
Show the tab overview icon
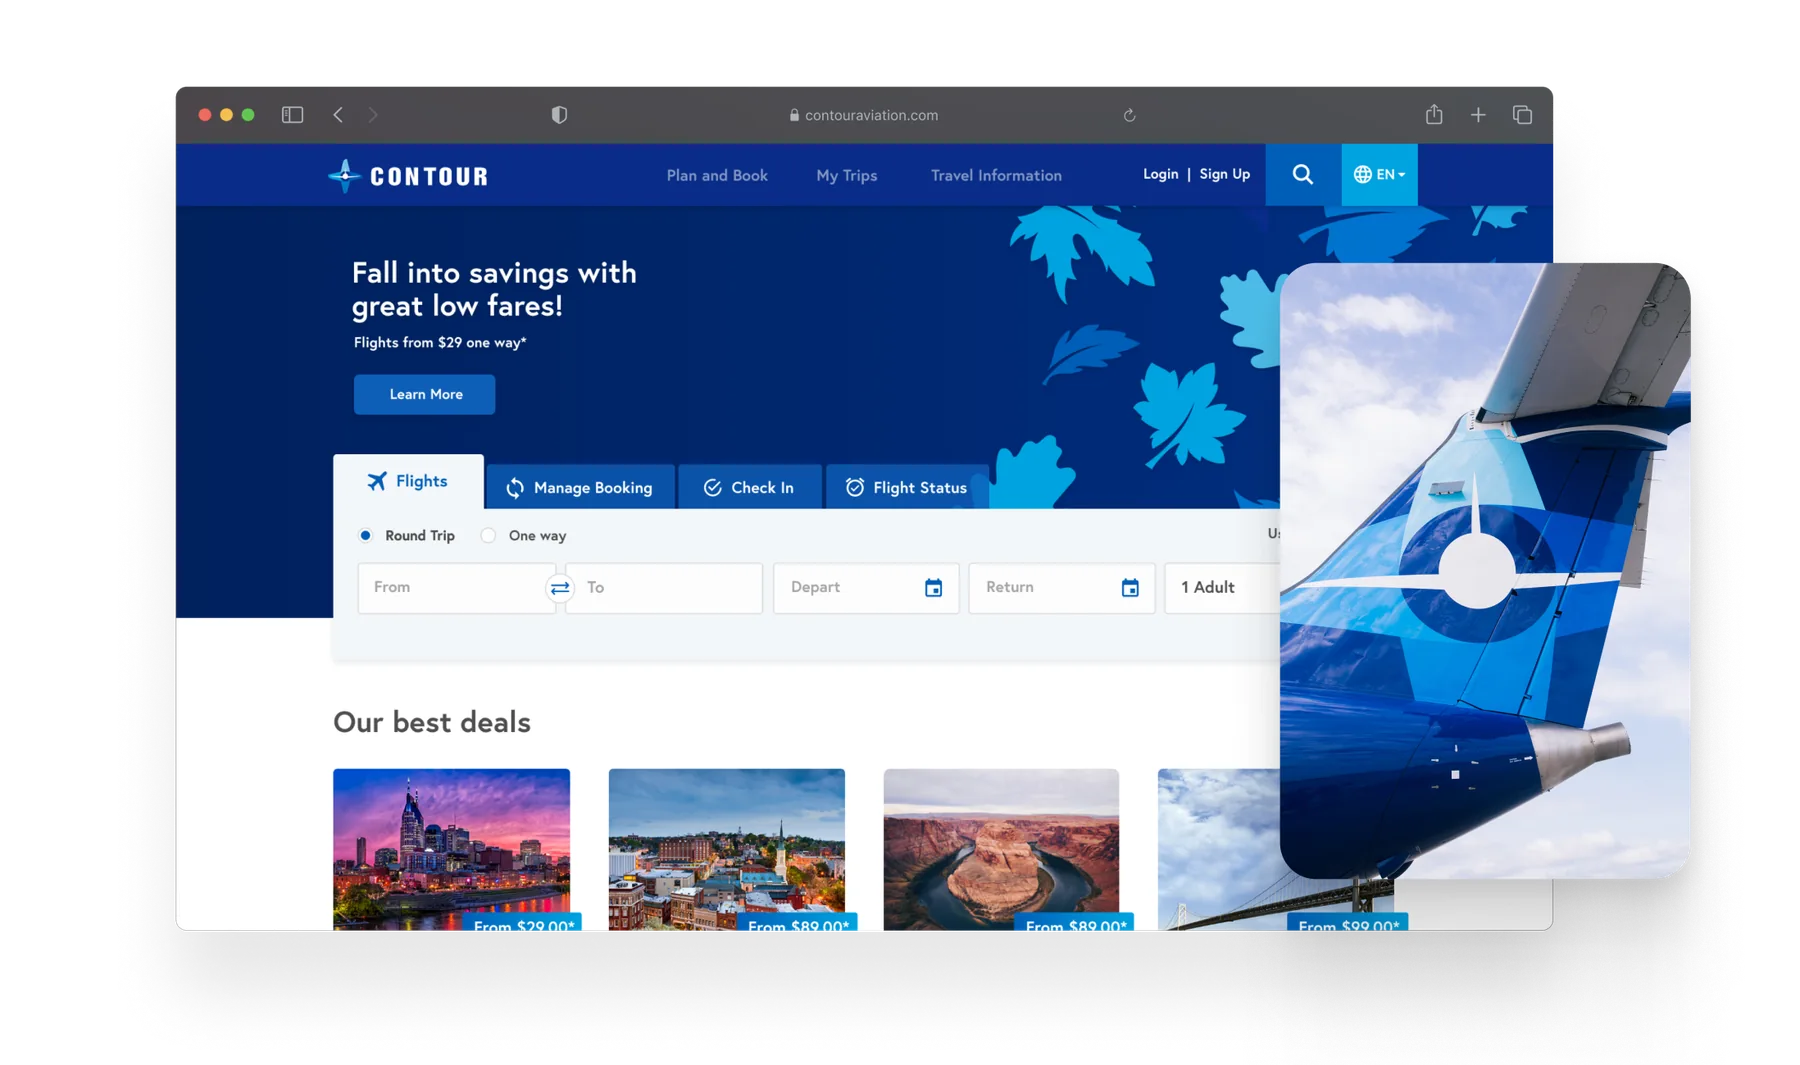pyautogui.click(x=1522, y=115)
